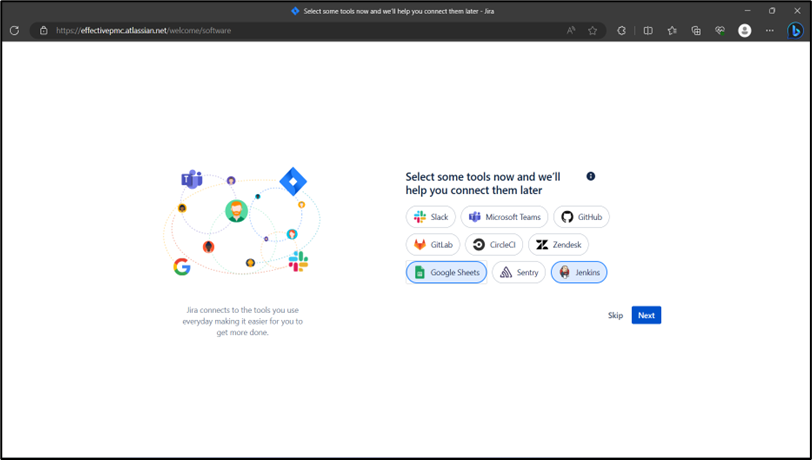Click the Jira tab title favicon
This screenshot has width=812, height=460.
(295, 11)
